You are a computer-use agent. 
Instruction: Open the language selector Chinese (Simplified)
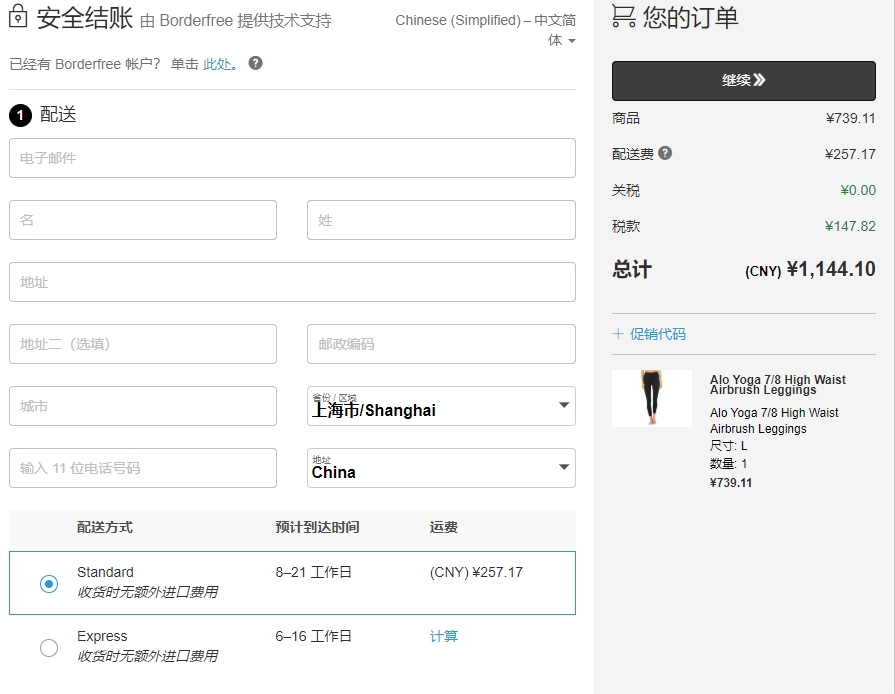click(486, 30)
